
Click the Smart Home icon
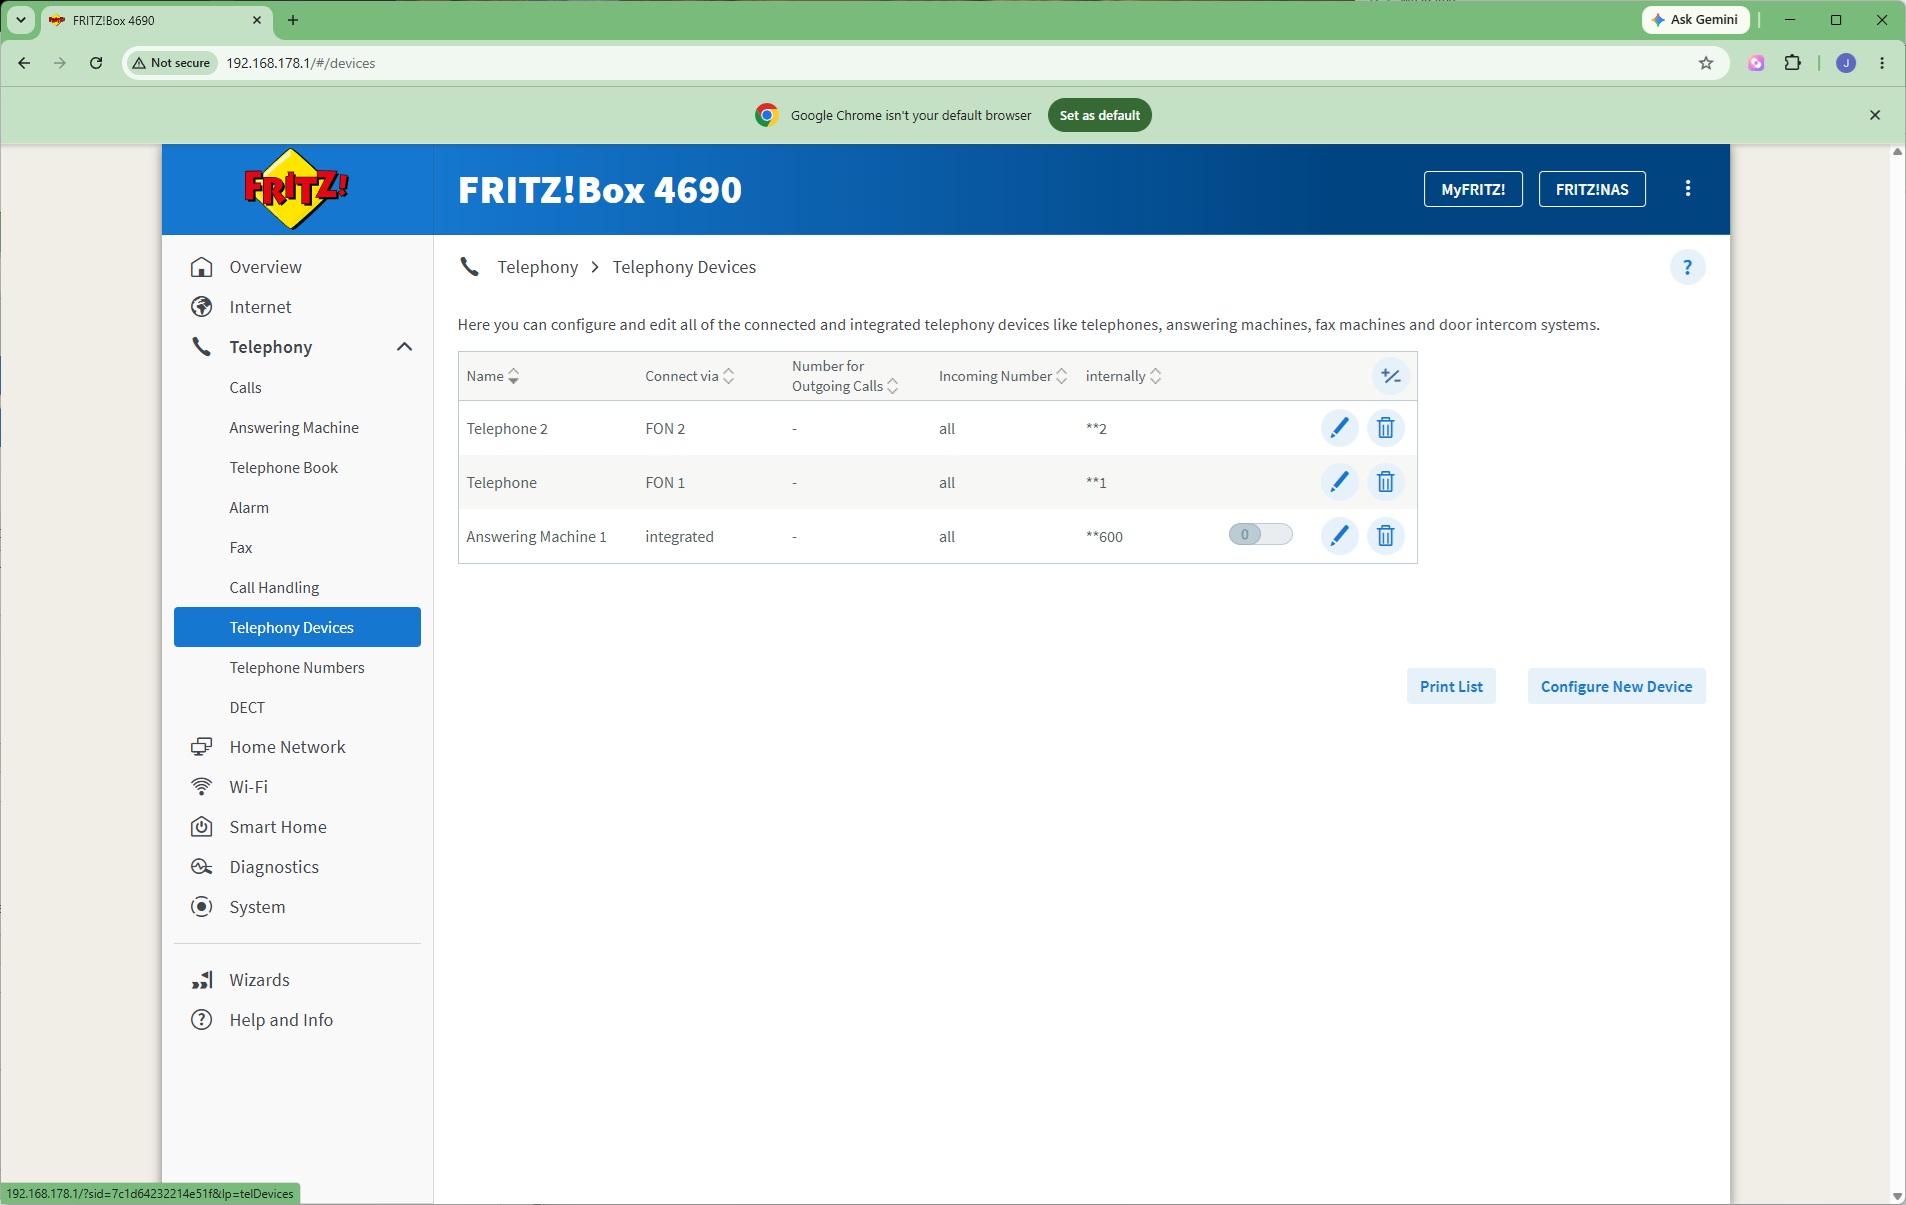(202, 827)
